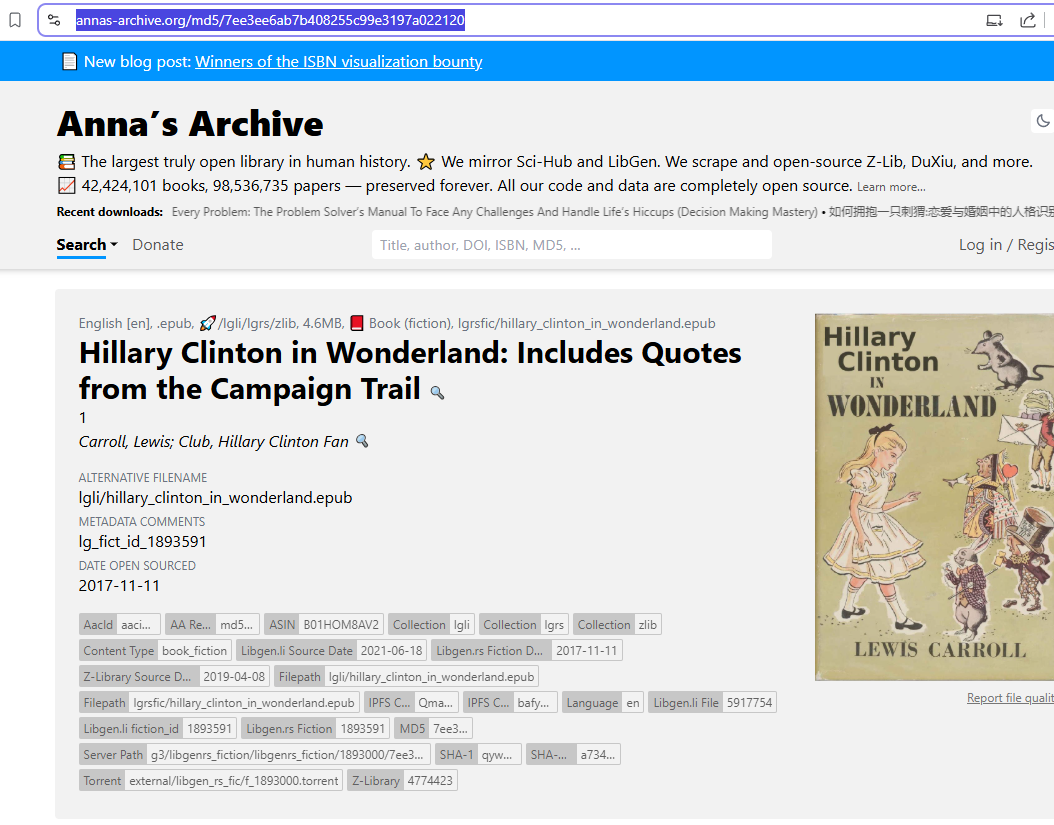Click the SHA-1 qyw... tag
Viewport: 1054px width, 825px height.
point(478,755)
